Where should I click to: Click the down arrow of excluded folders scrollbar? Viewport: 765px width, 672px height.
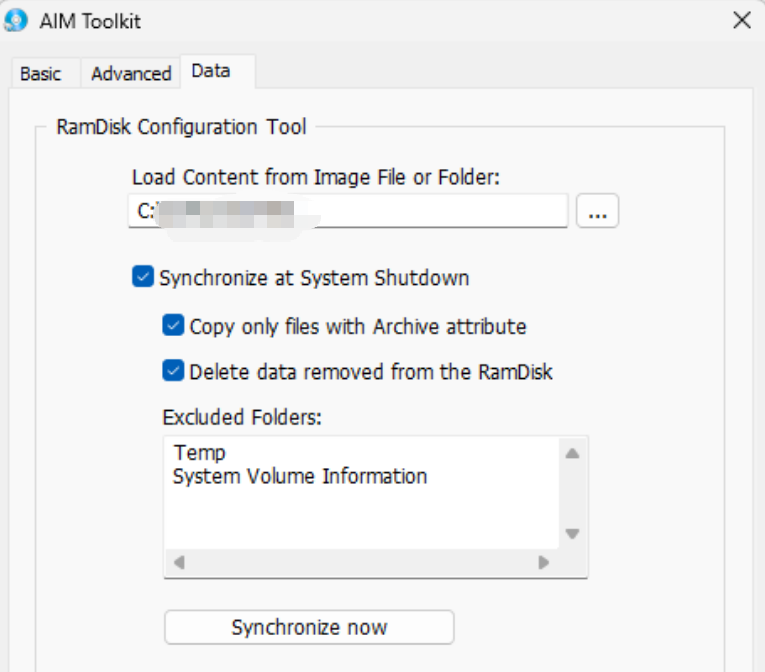coord(572,533)
